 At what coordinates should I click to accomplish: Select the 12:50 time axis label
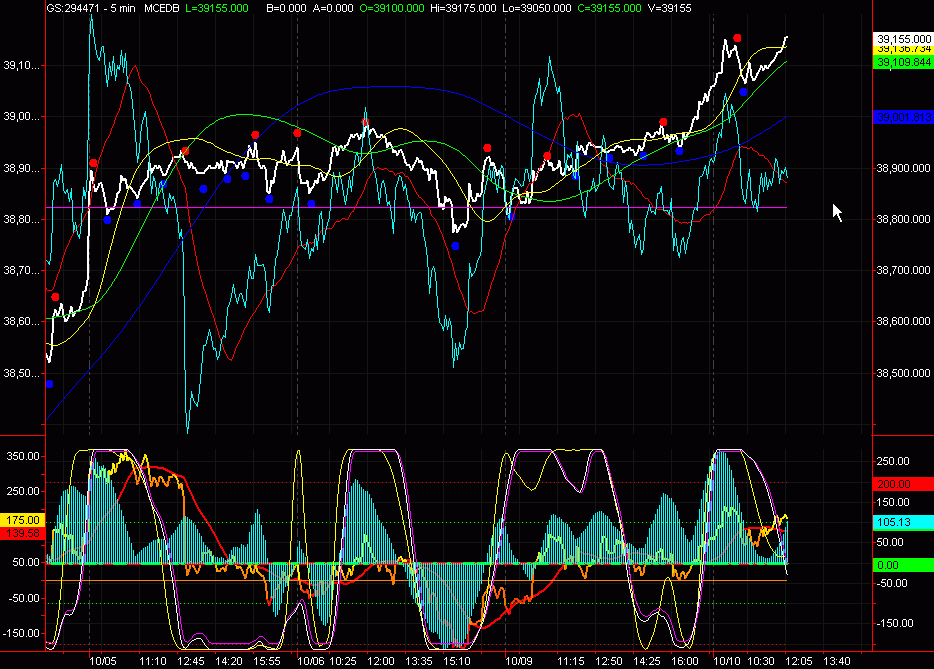pos(609,661)
